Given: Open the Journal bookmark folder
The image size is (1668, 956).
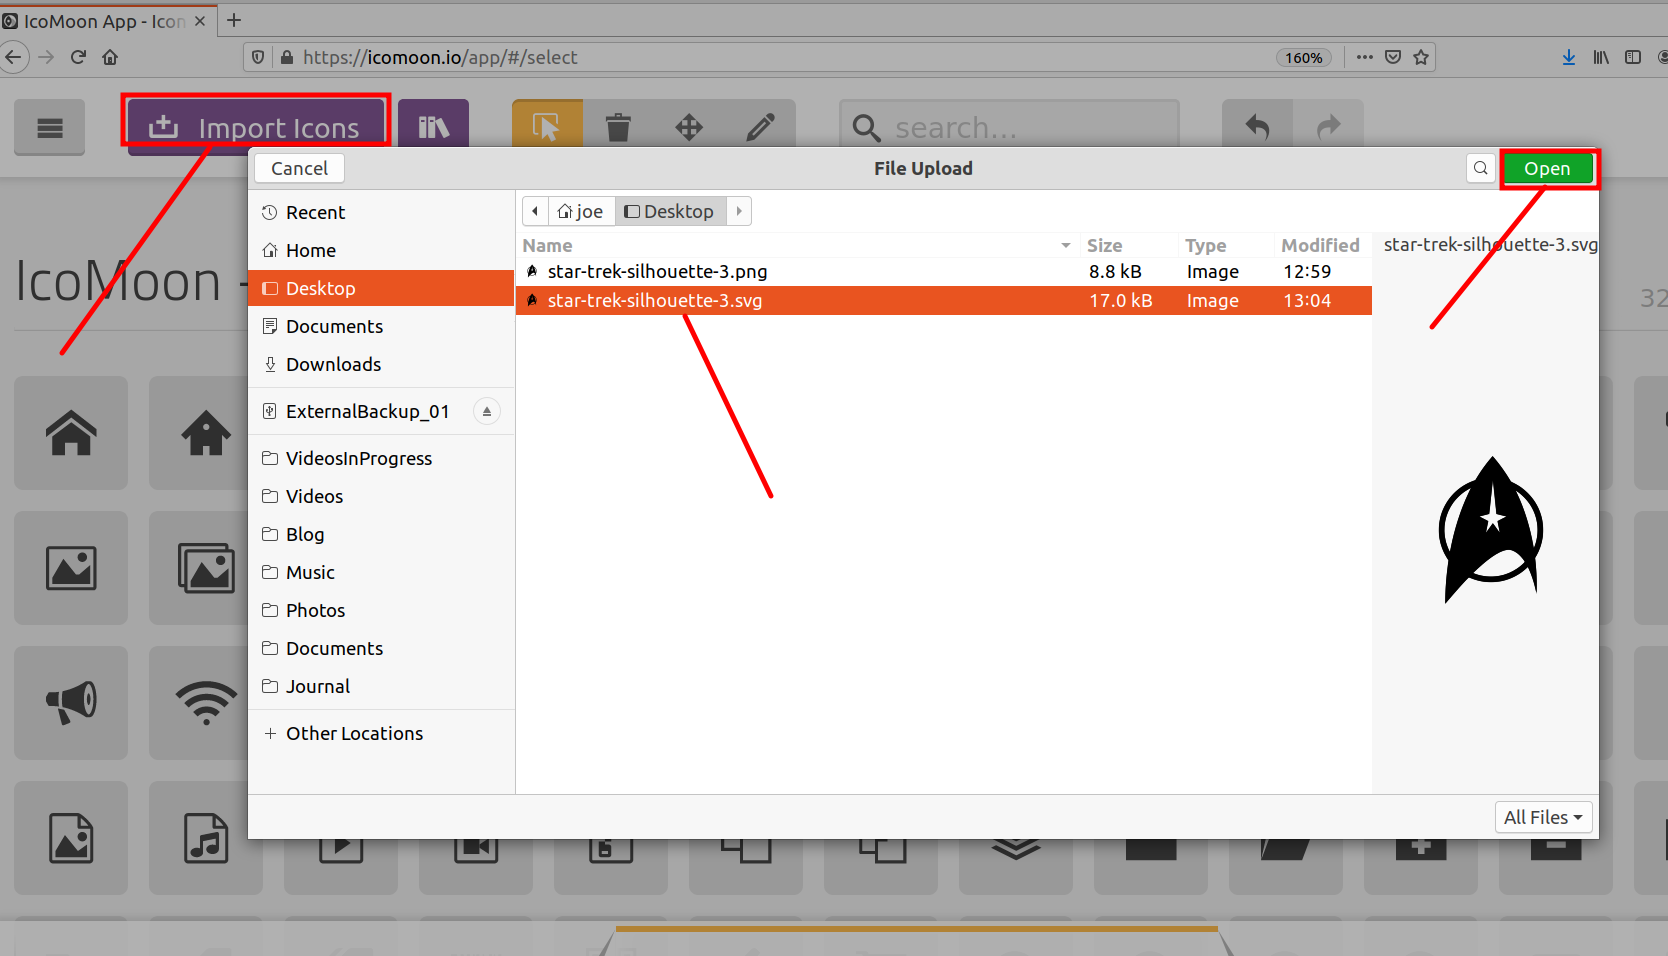Looking at the screenshot, I should point(381,686).
